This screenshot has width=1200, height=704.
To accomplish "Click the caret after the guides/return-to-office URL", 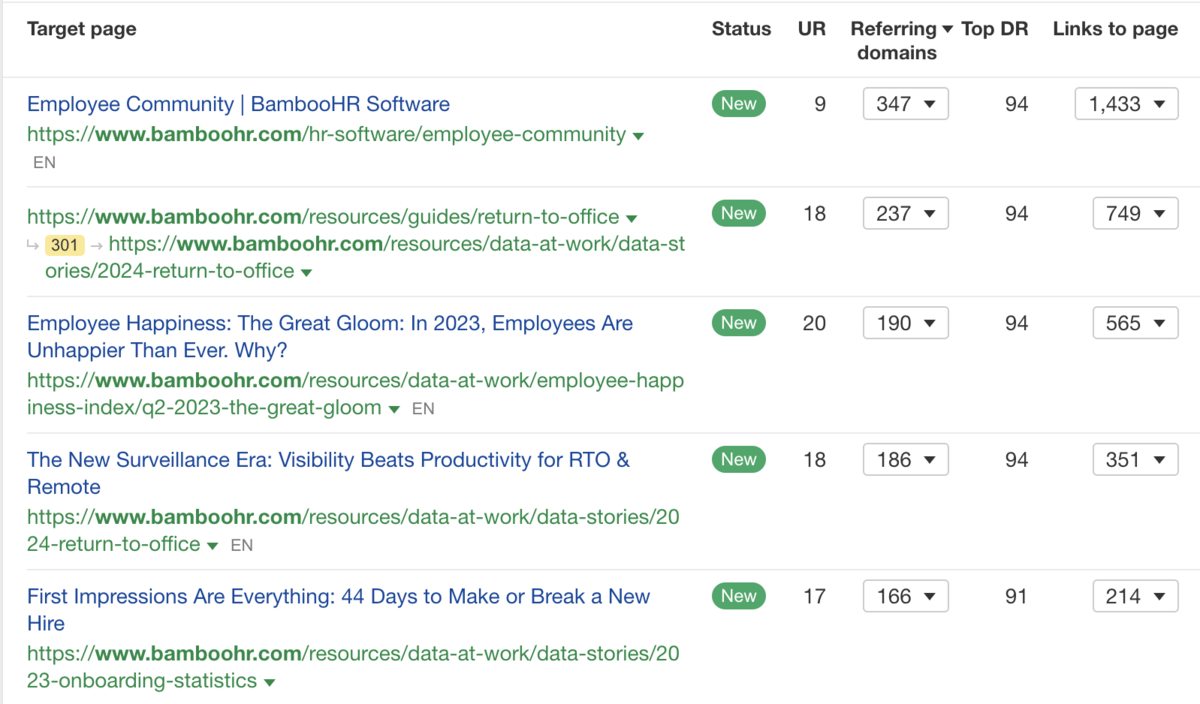I will point(630,219).
